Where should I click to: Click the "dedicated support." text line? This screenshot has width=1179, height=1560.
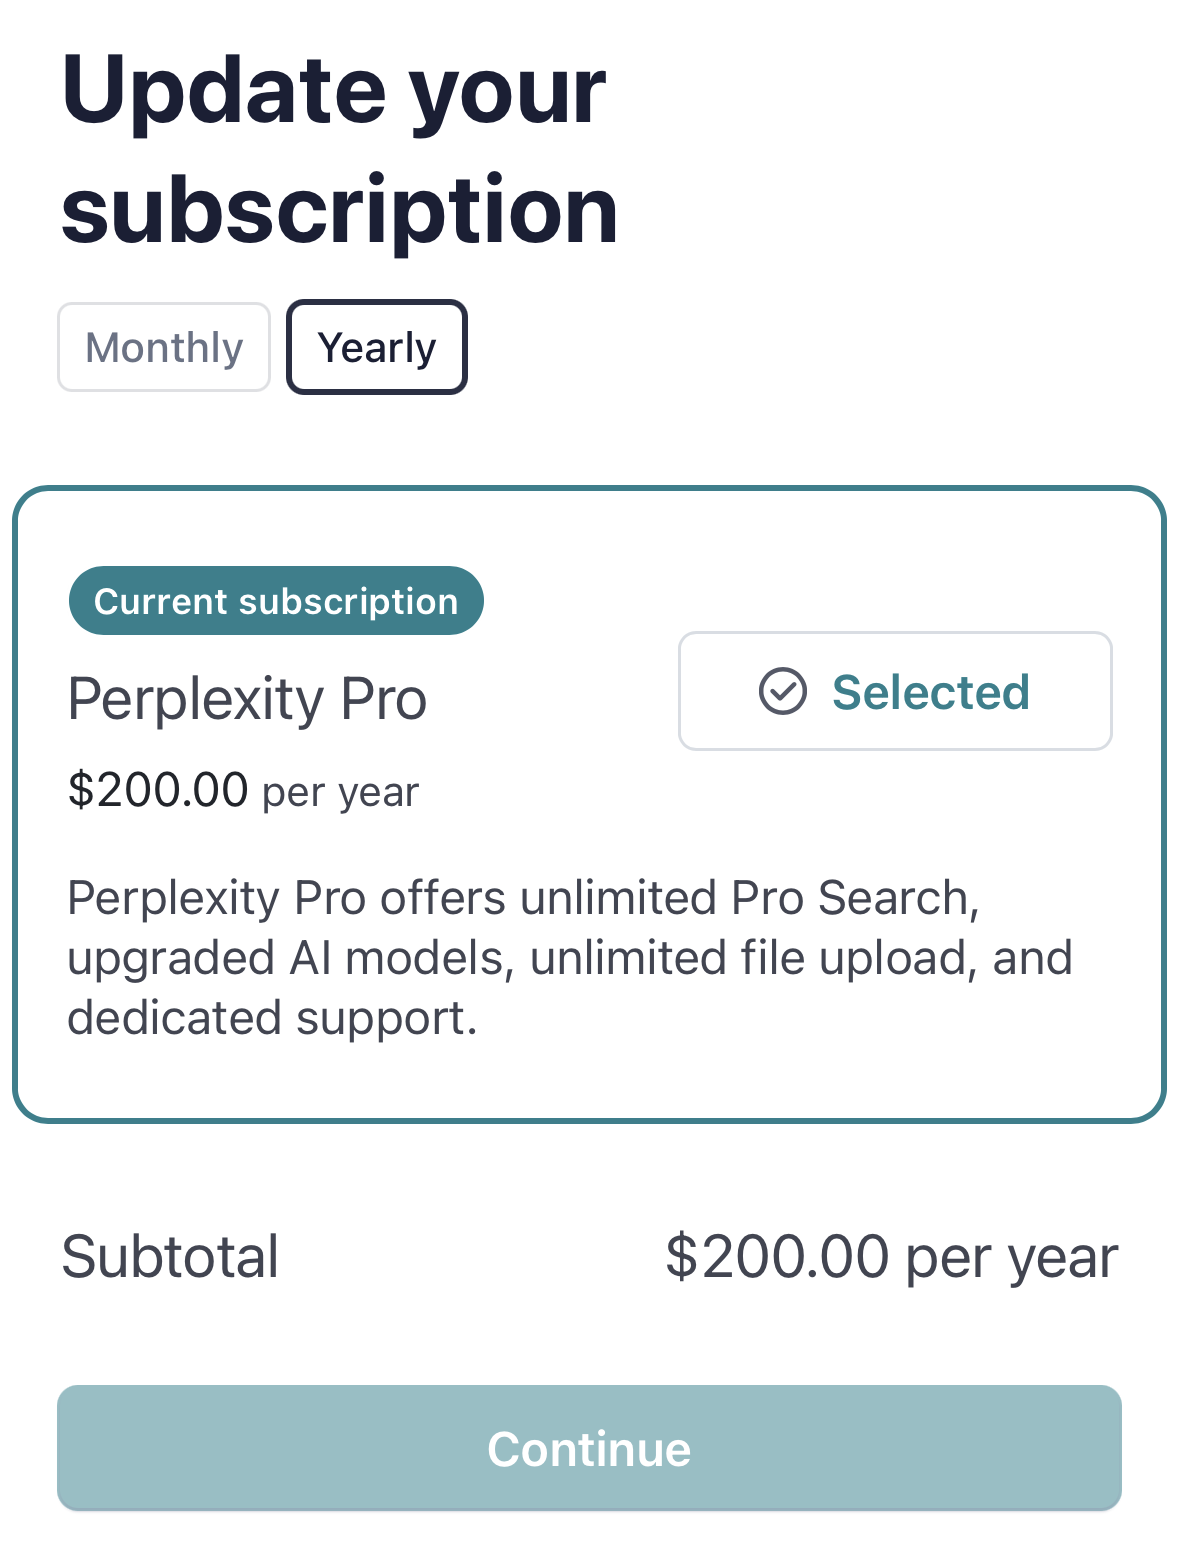tap(272, 1018)
